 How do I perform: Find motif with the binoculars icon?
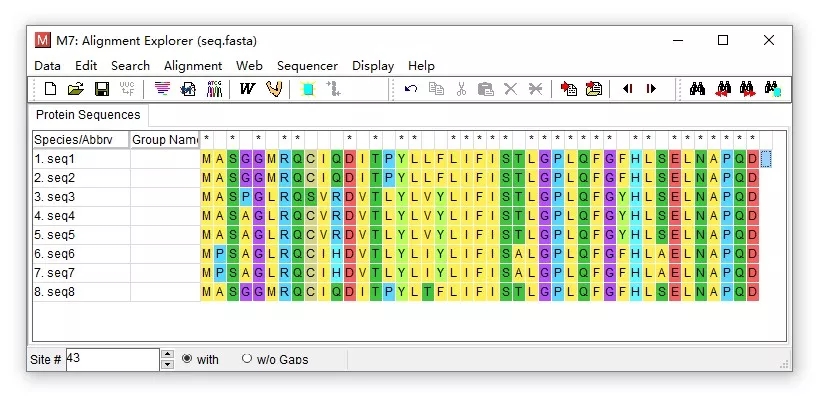[697, 89]
